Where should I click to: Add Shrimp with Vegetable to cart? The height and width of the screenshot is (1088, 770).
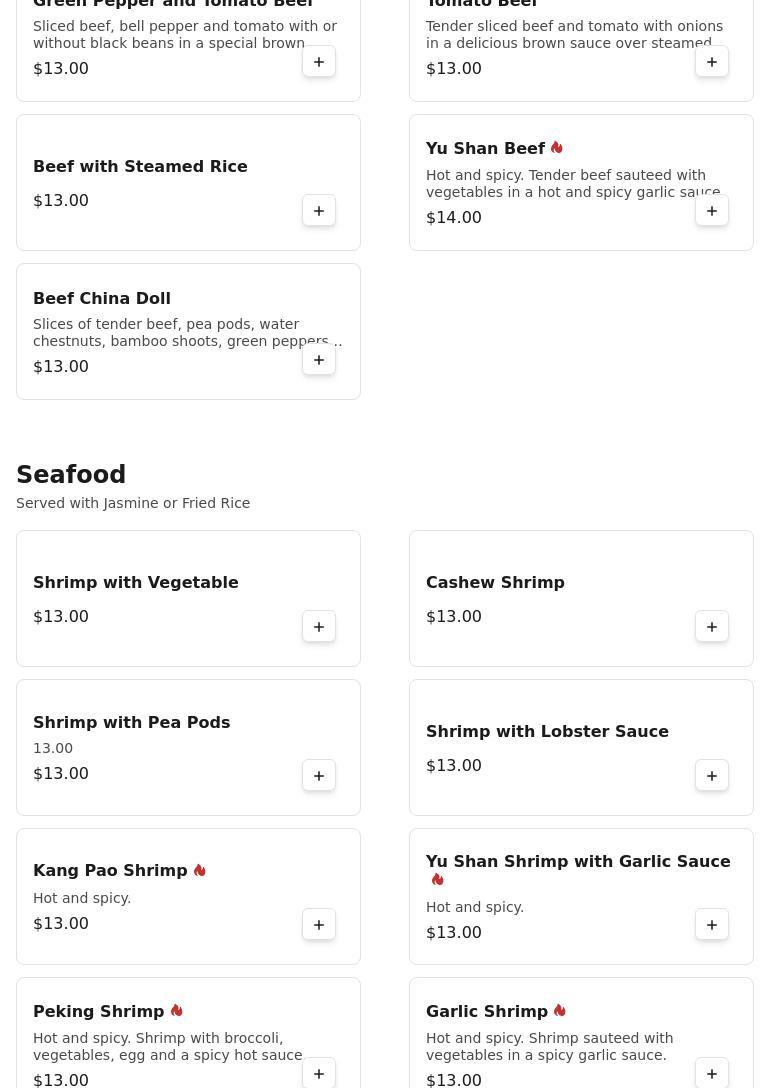(319, 627)
